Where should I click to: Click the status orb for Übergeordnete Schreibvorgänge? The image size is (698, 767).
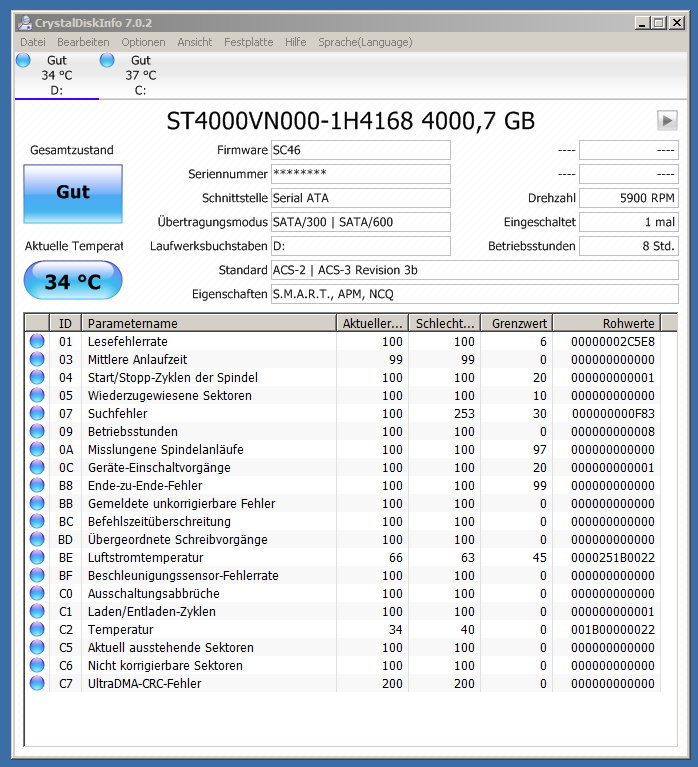click(x=37, y=539)
